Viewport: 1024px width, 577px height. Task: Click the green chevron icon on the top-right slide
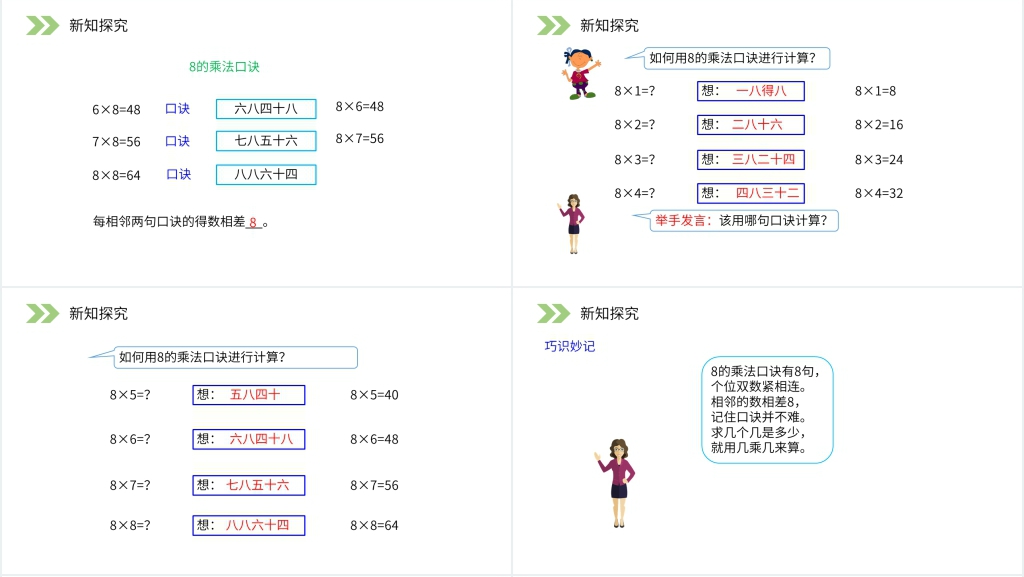pos(552,24)
